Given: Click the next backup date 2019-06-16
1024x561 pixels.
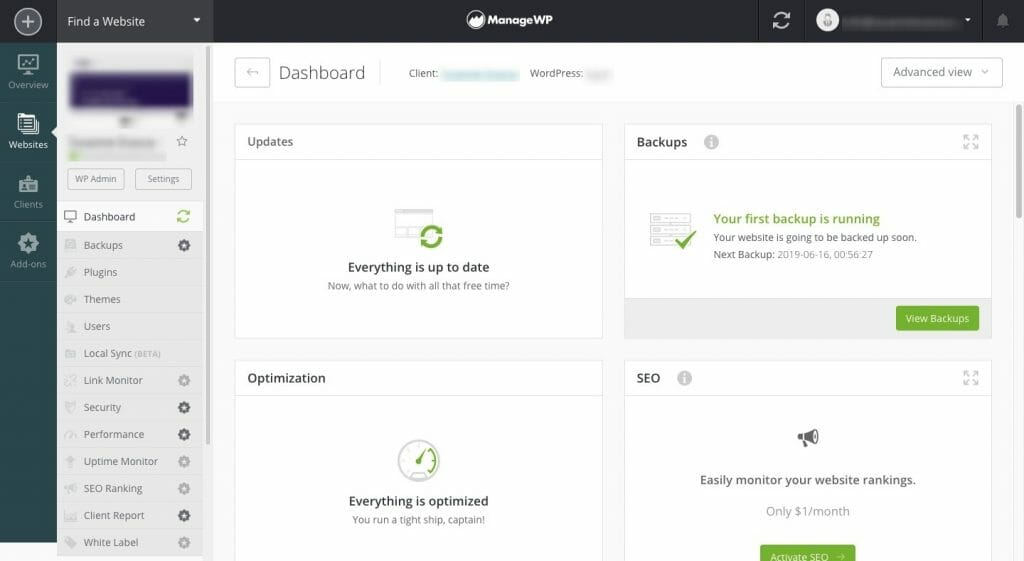Looking at the screenshot, I should [x=825, y=255].
